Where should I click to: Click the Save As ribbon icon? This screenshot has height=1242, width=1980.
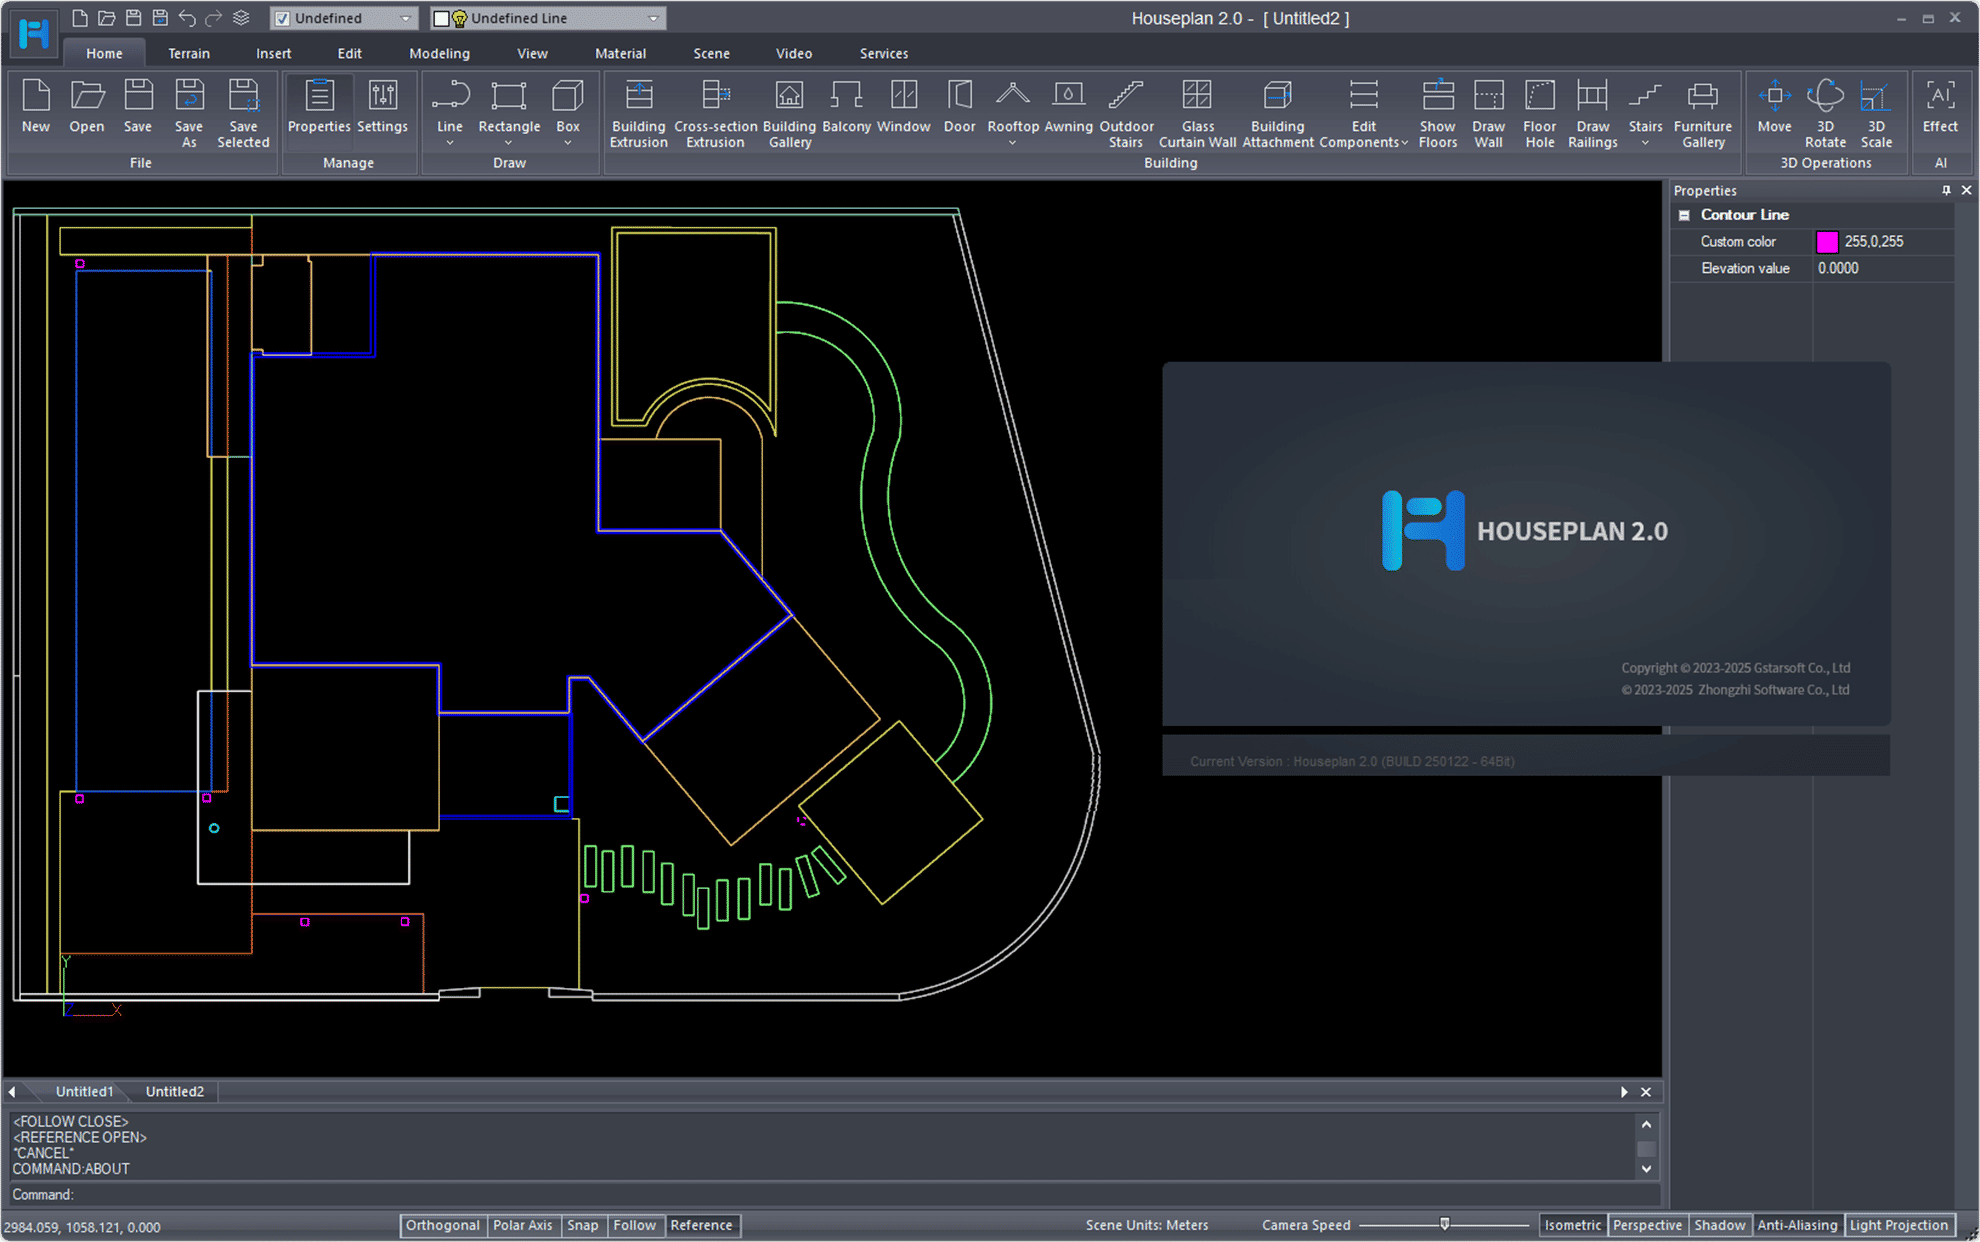coord(189,113)
